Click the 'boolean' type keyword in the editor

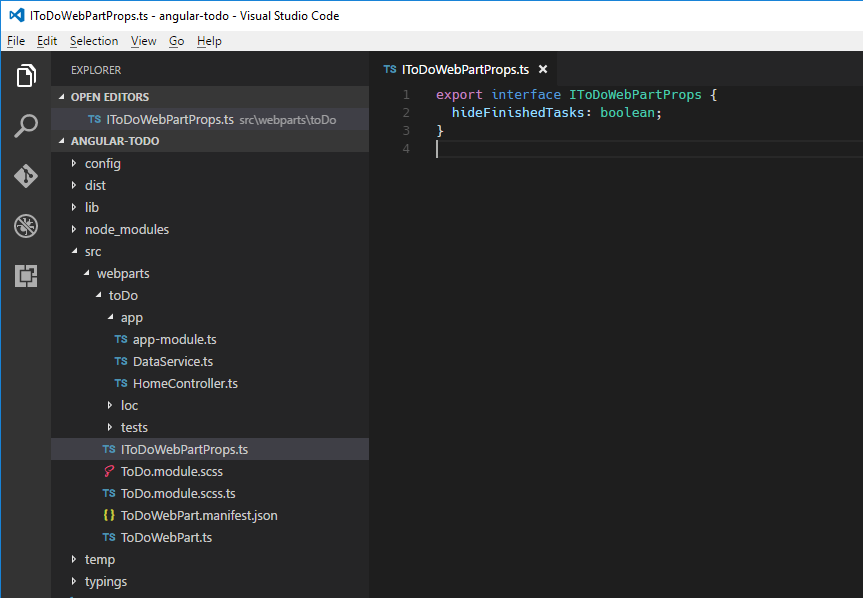pyautogui.click(x=627, y=112)
